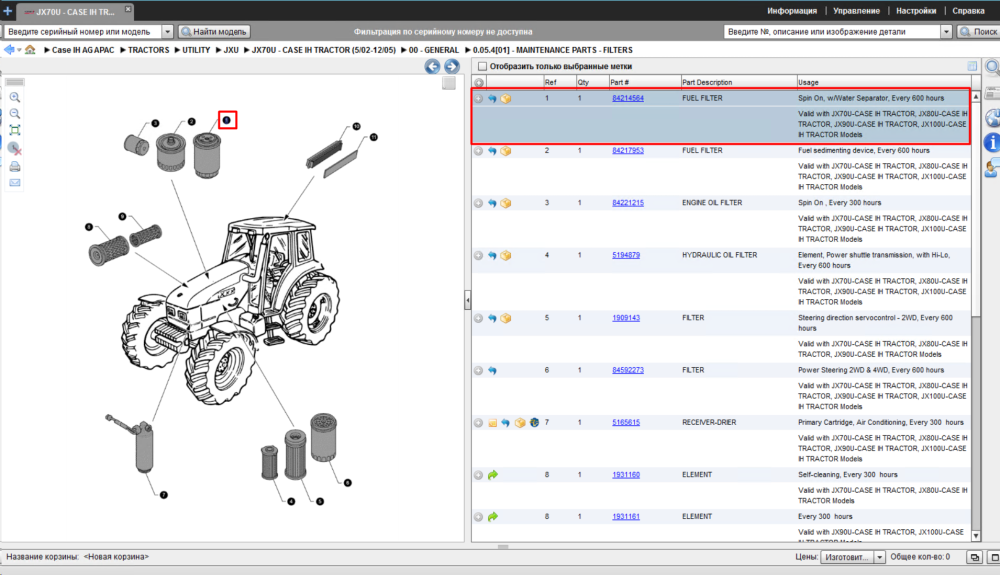
Task: Open the blue information icon in the right sidebar
Action: 992,142
